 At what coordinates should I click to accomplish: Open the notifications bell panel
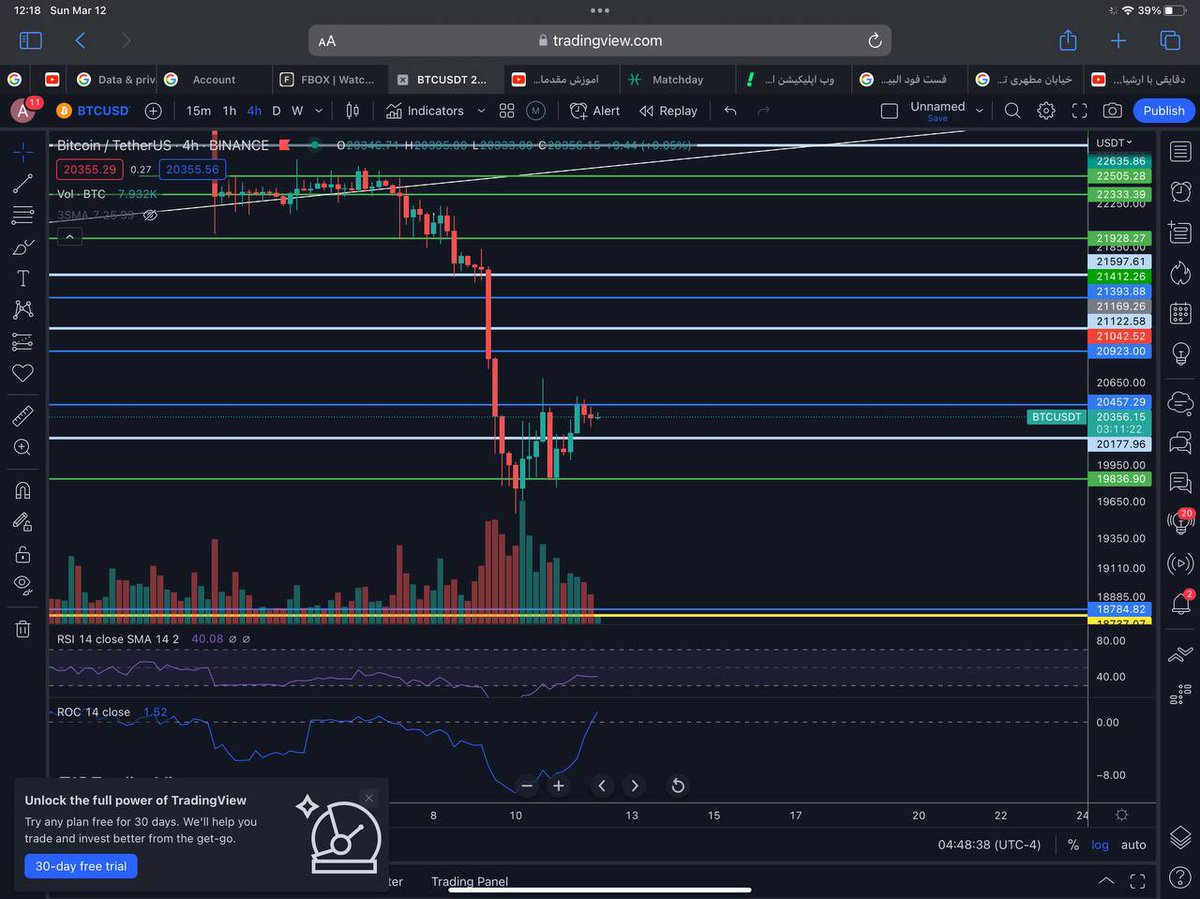coord(1180,603)
